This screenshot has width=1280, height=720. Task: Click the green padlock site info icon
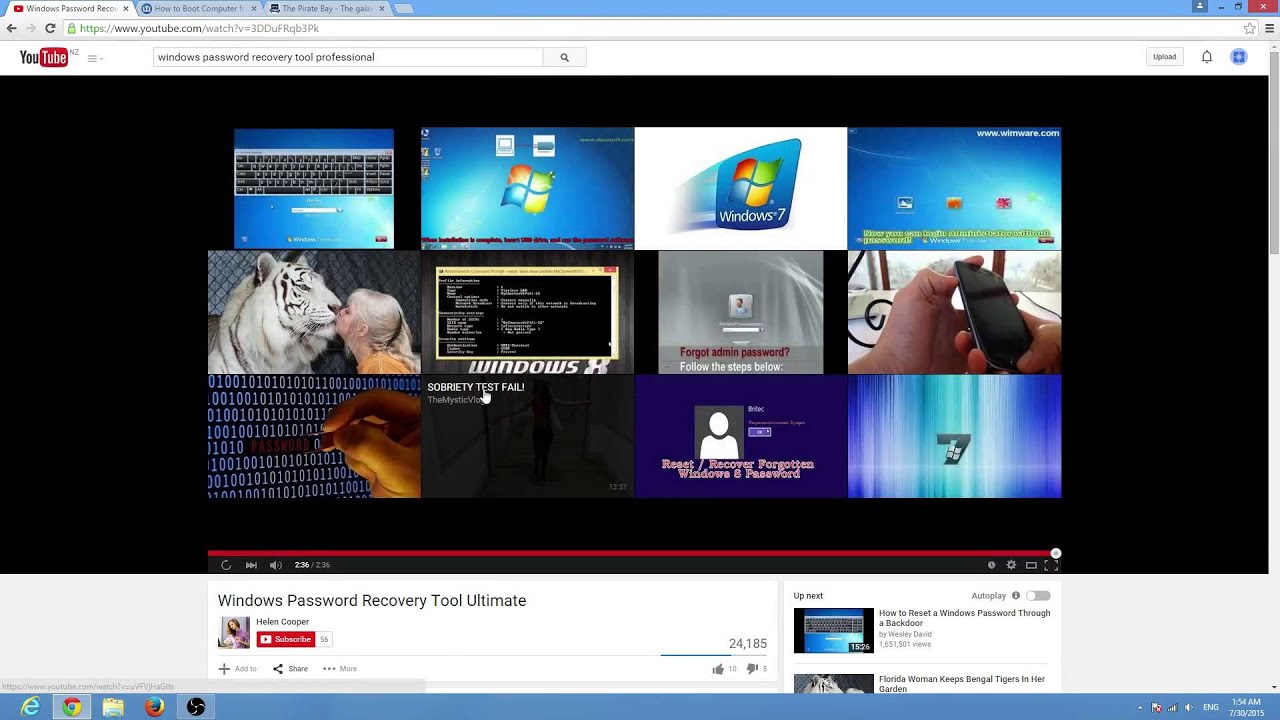click(x=72, y=29)
